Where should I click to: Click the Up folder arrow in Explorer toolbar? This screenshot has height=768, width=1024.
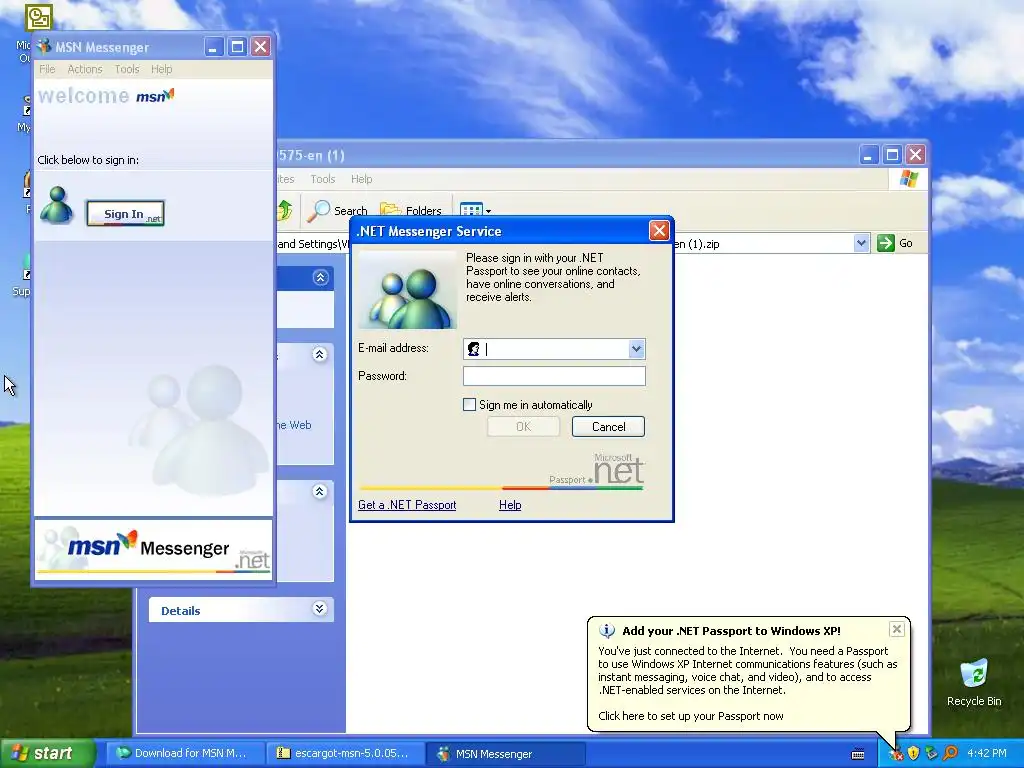[x=285, y=210]
